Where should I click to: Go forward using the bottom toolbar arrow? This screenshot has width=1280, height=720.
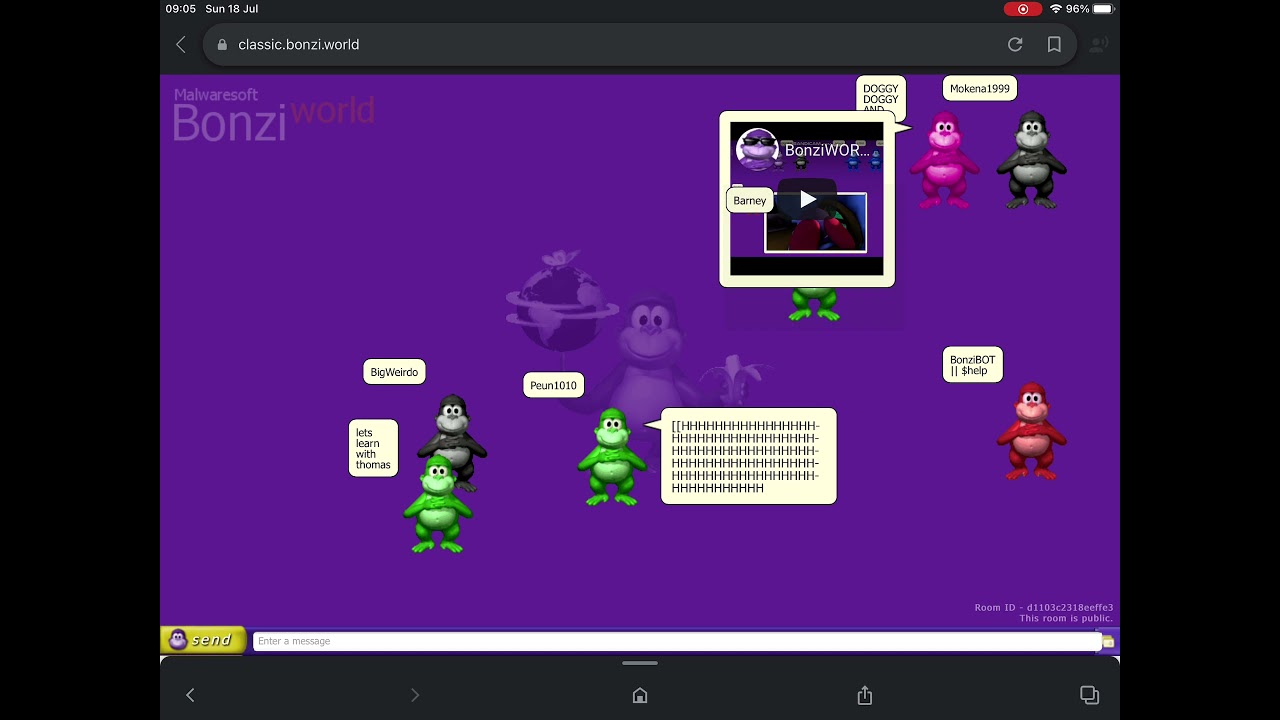415,695
